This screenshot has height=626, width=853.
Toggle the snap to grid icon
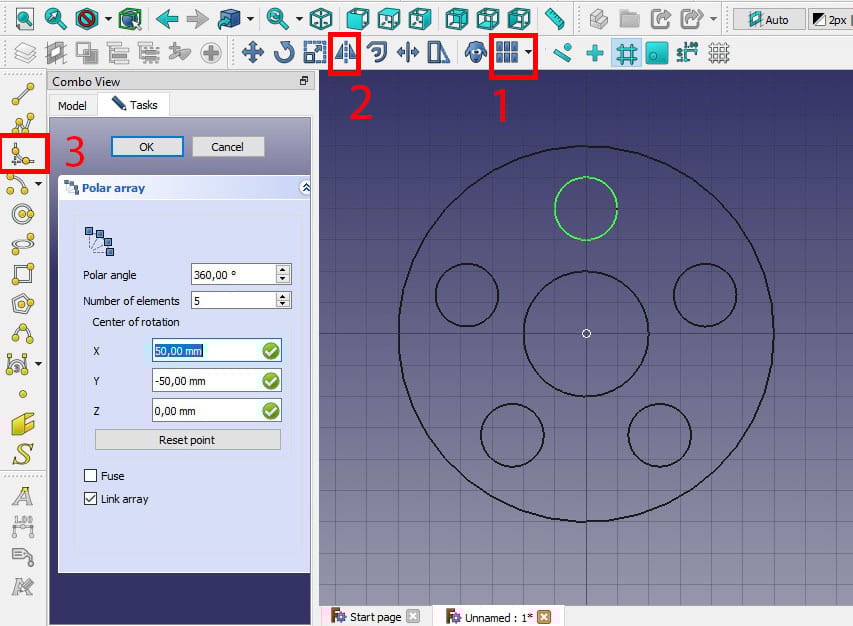626,53
